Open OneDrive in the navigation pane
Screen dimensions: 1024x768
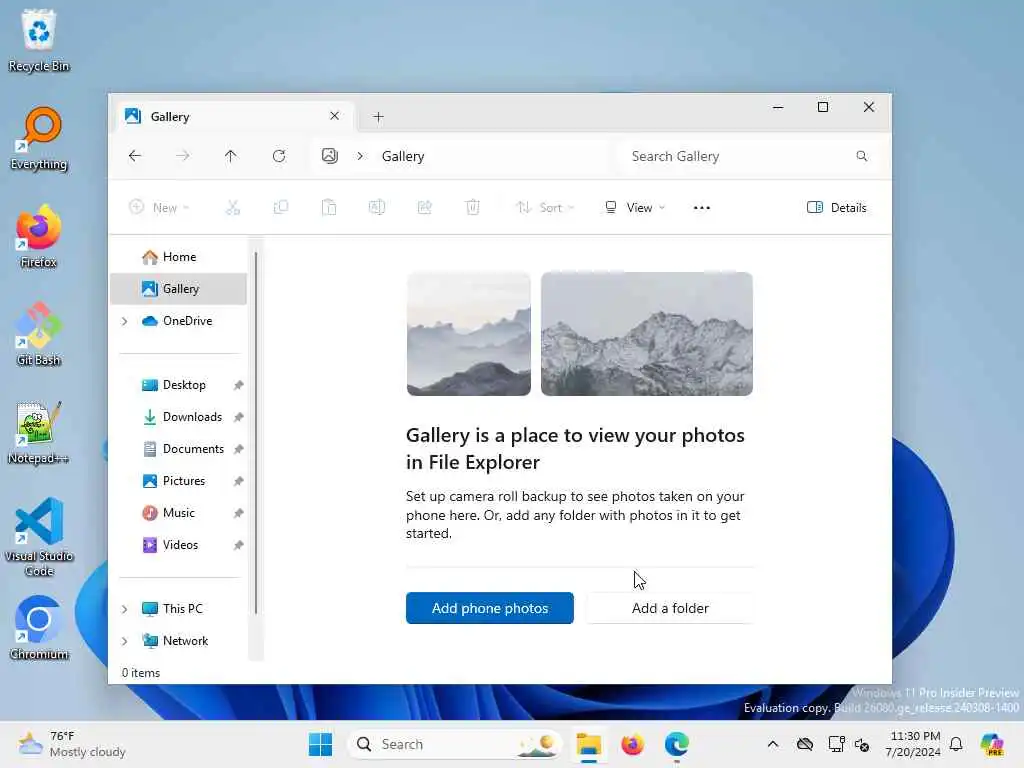point(178,321)
